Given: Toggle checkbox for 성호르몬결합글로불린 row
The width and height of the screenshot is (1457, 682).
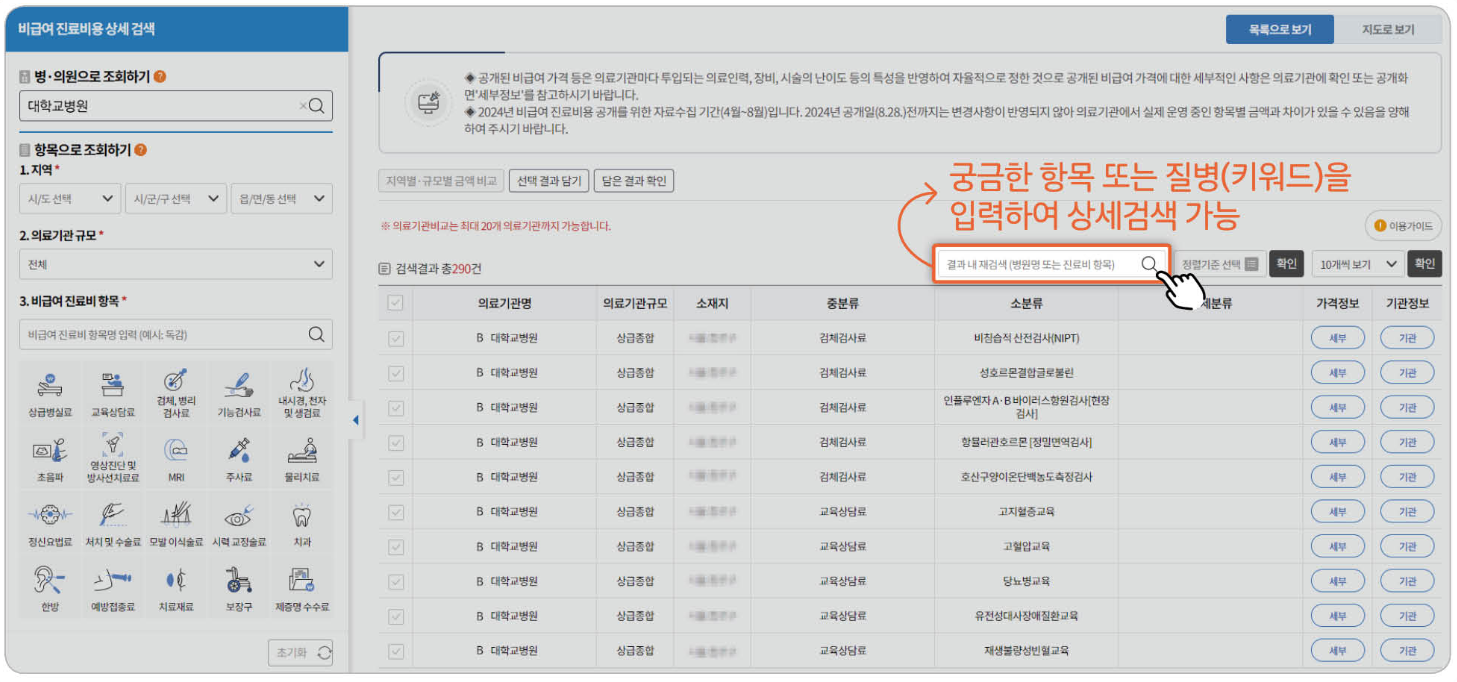Looking at the screenshot, I should [395, 373].
